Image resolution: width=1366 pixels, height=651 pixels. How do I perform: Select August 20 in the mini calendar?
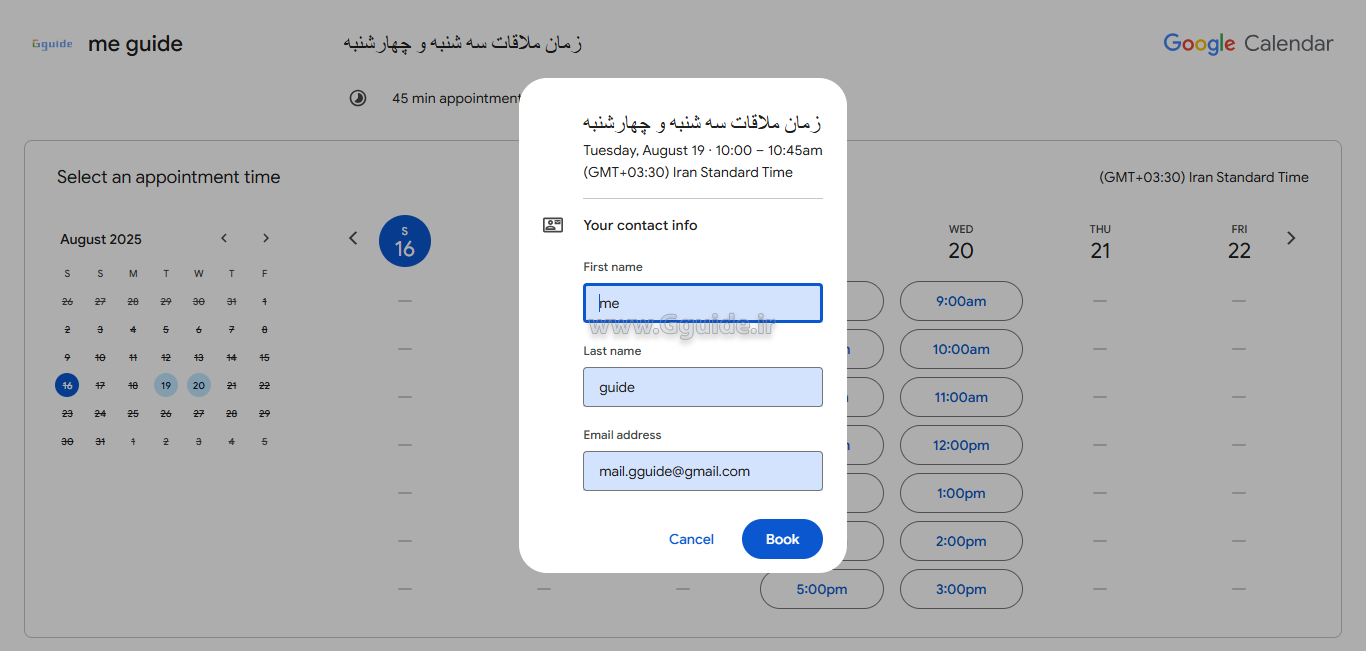(199, 385)
